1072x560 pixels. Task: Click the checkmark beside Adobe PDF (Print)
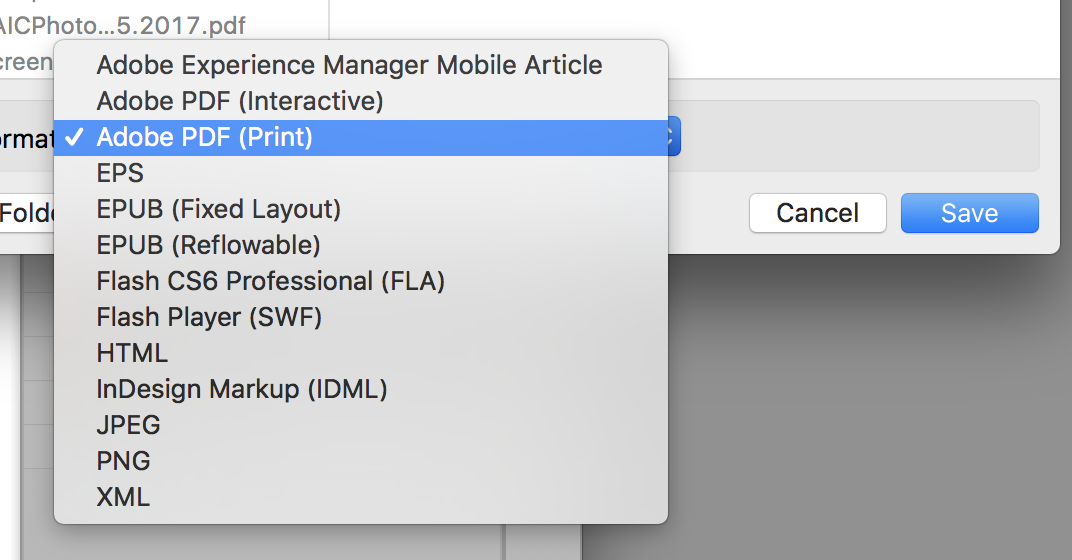click(x=75, y=137)
